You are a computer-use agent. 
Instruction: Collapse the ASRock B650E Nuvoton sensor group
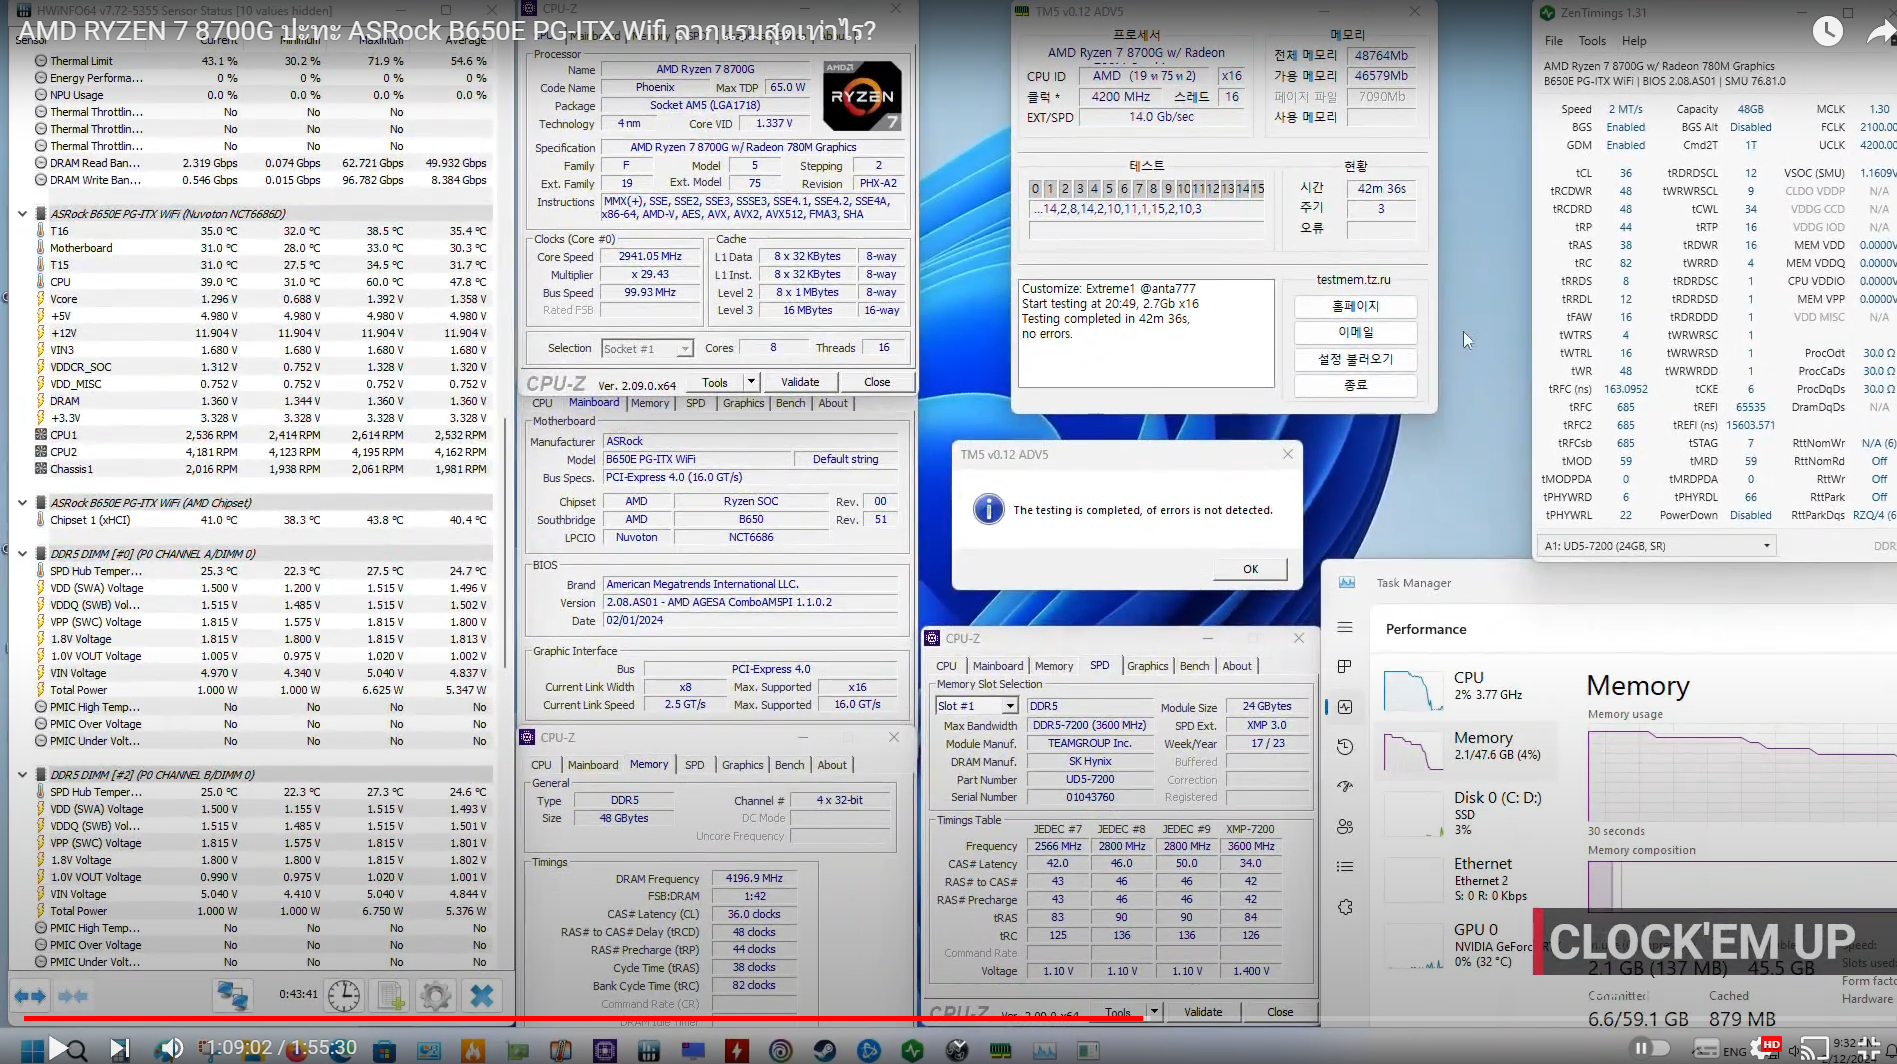click(x=22, y=214)
